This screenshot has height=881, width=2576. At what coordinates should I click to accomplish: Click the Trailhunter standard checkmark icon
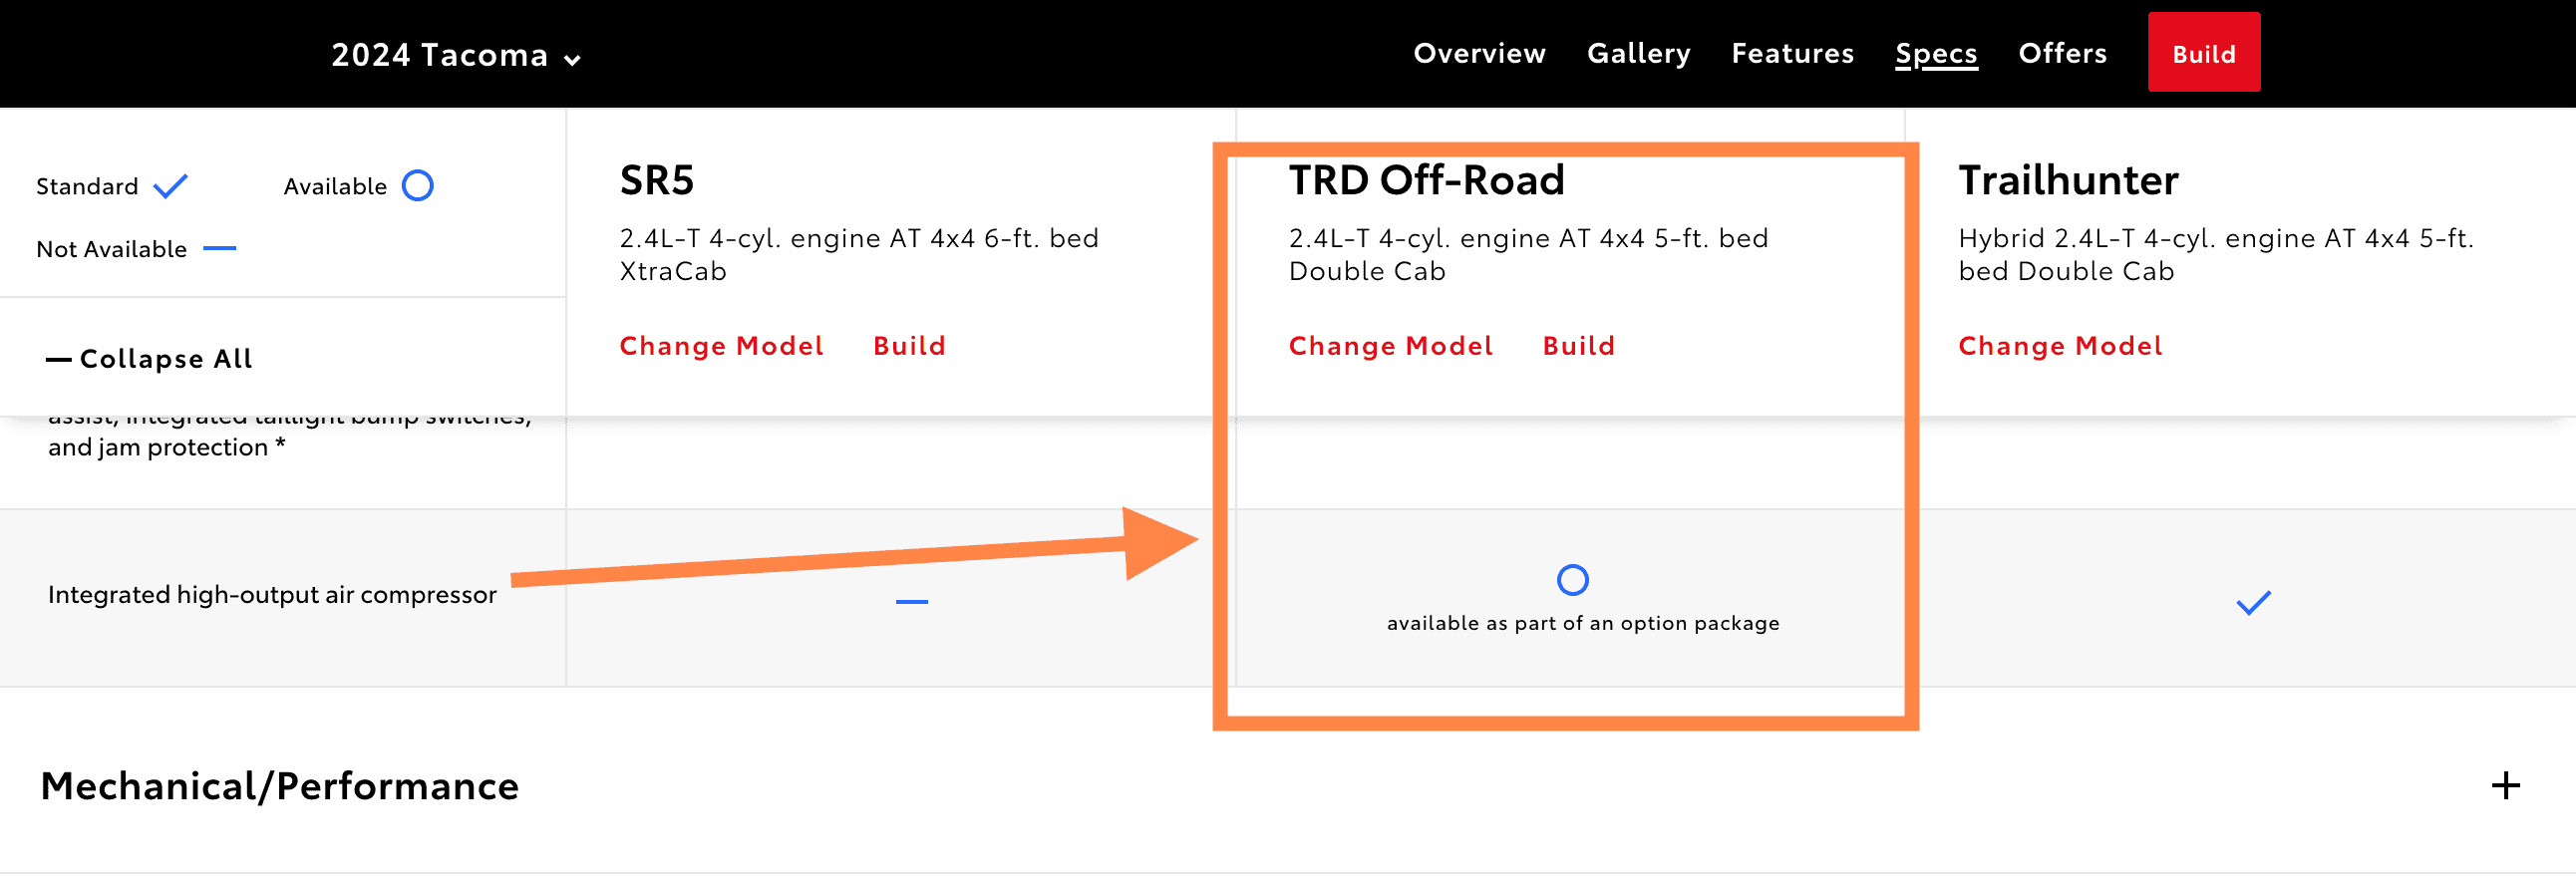tap(2253, 602)
